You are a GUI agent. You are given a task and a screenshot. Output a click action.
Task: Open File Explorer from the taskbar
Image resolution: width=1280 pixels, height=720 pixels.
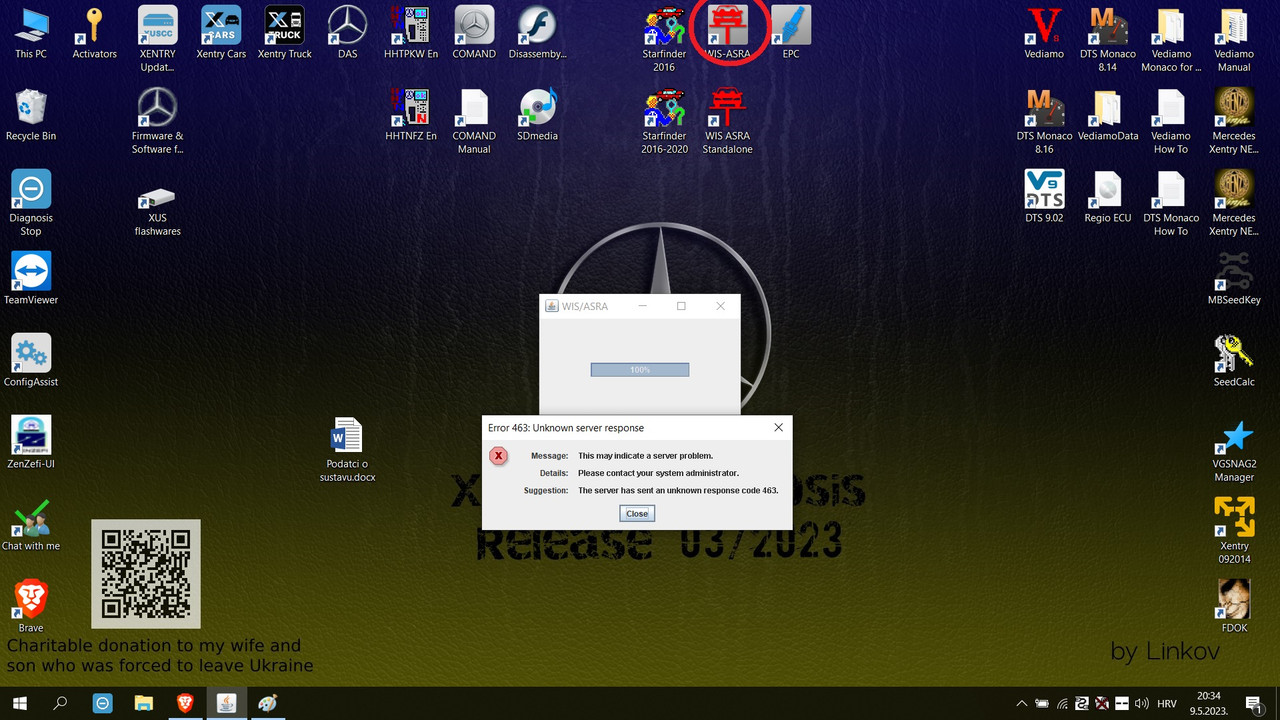[x=144, y=703]
